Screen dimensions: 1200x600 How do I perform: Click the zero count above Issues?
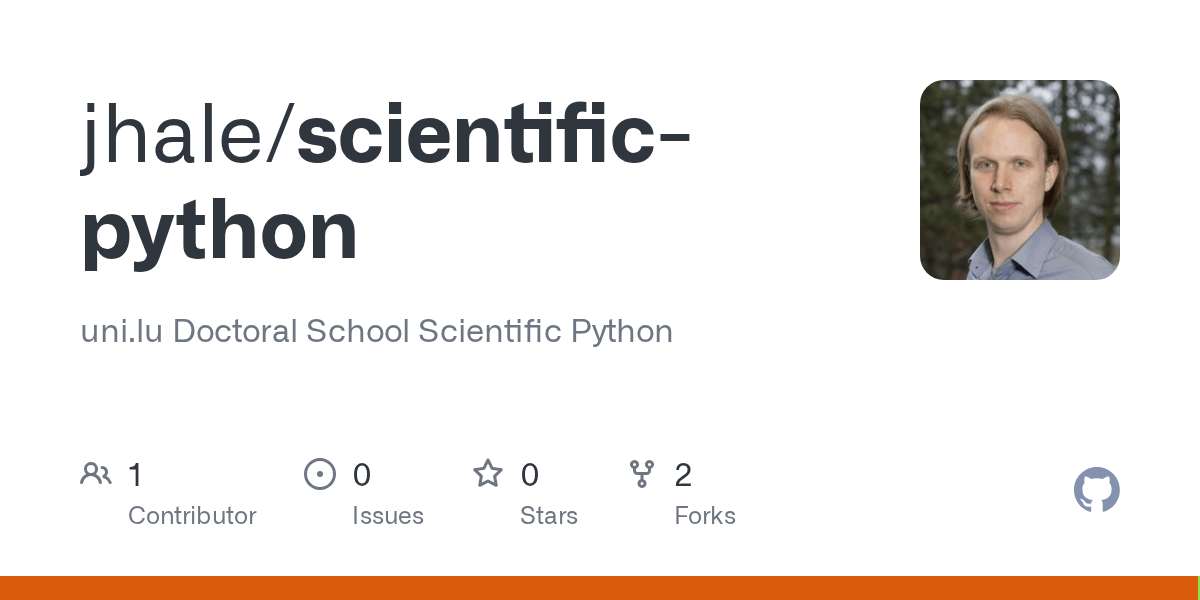pos(362,475)
